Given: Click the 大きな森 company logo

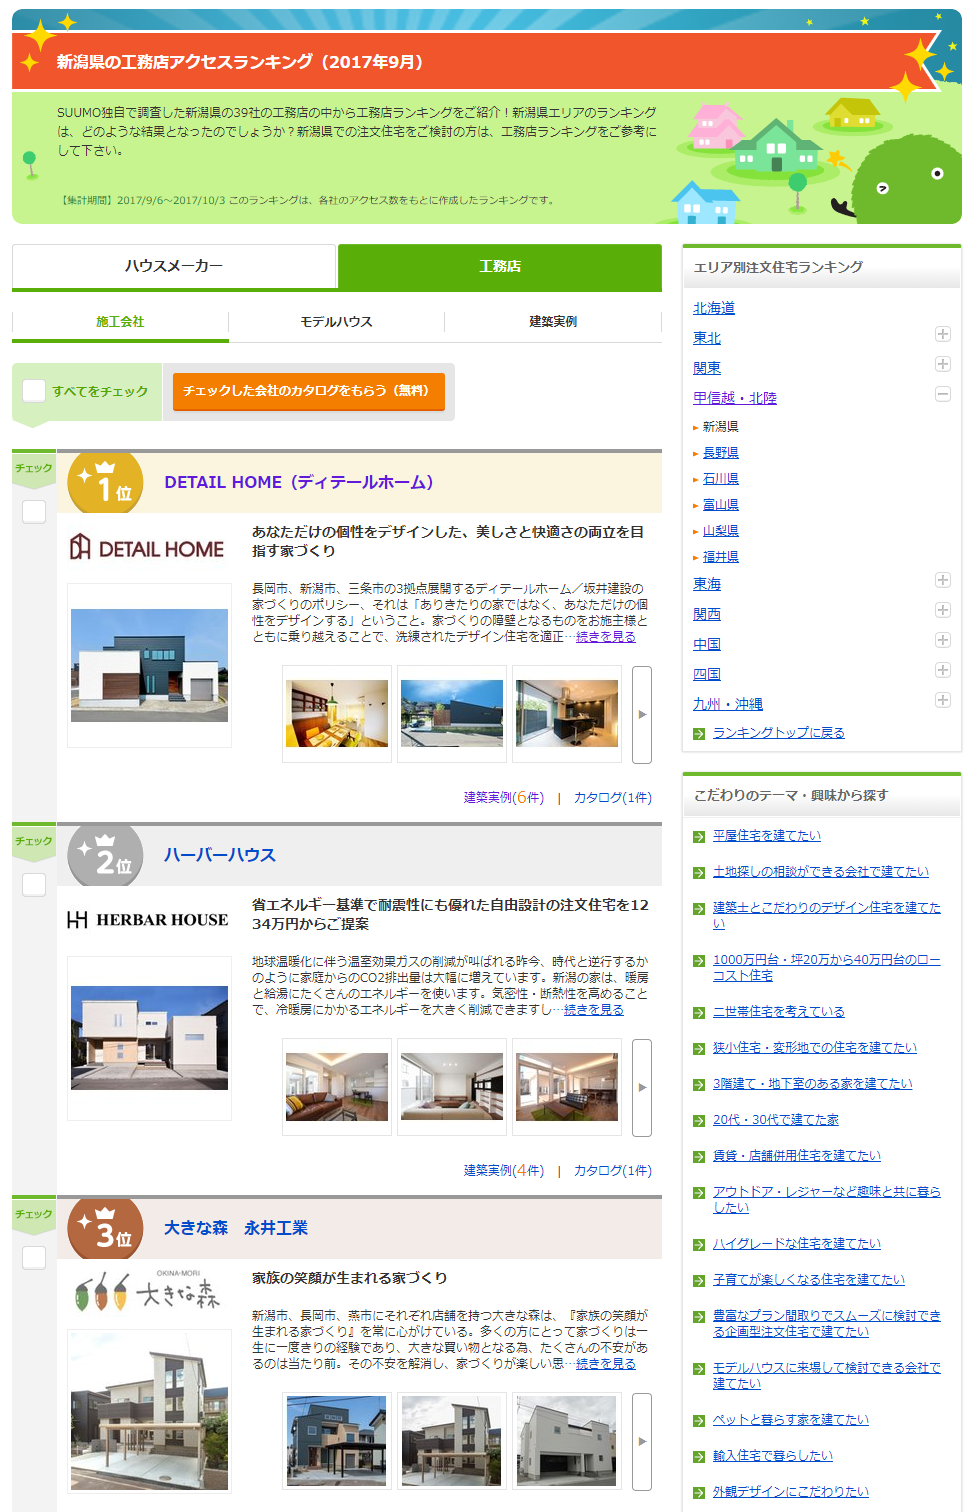Looking at the screenshot, I should (147, 1293).
